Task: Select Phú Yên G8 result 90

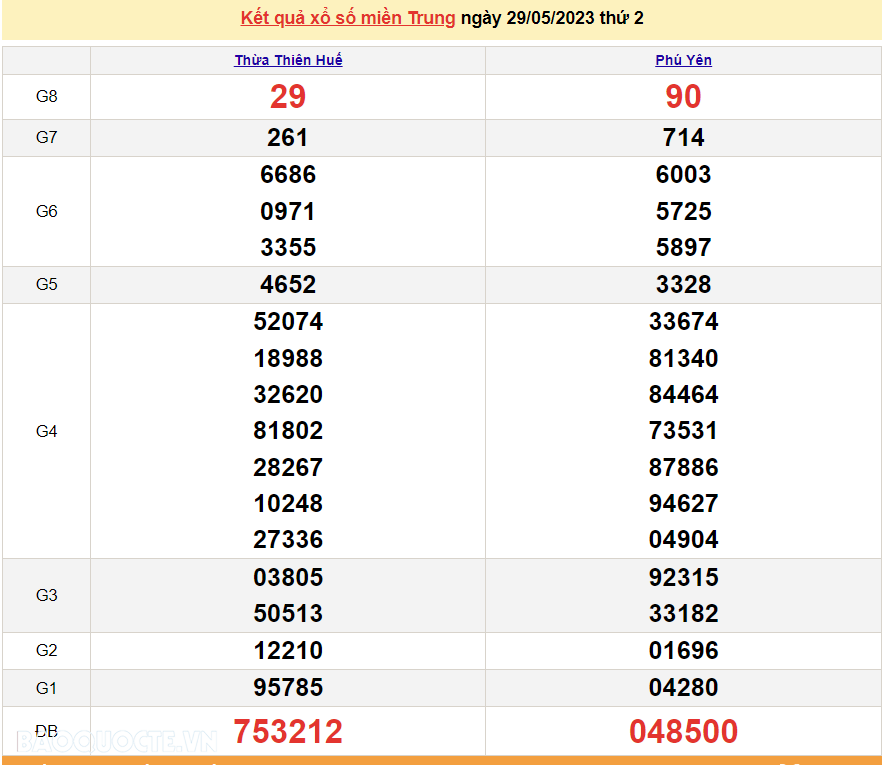Action: tap(683, 97)
